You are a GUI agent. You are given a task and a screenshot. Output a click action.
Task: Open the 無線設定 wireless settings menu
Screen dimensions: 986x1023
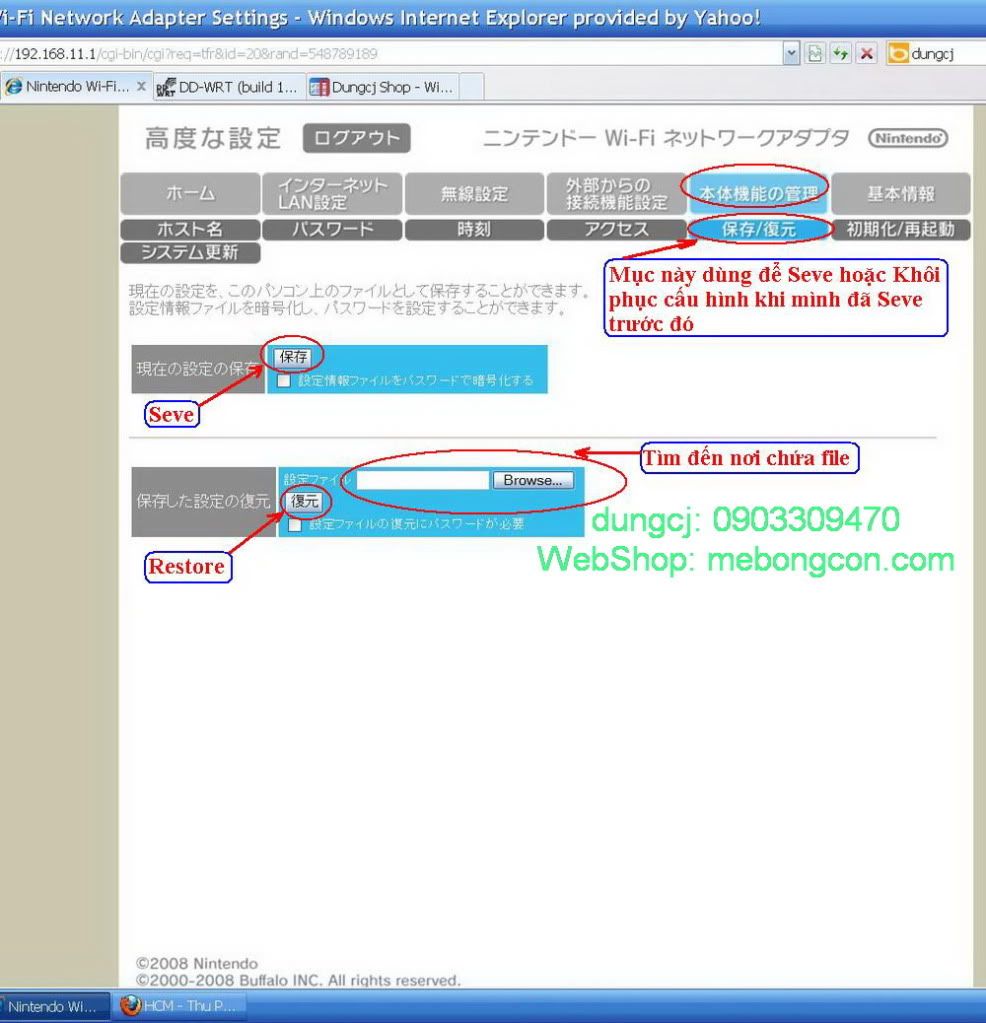[474, 194]
